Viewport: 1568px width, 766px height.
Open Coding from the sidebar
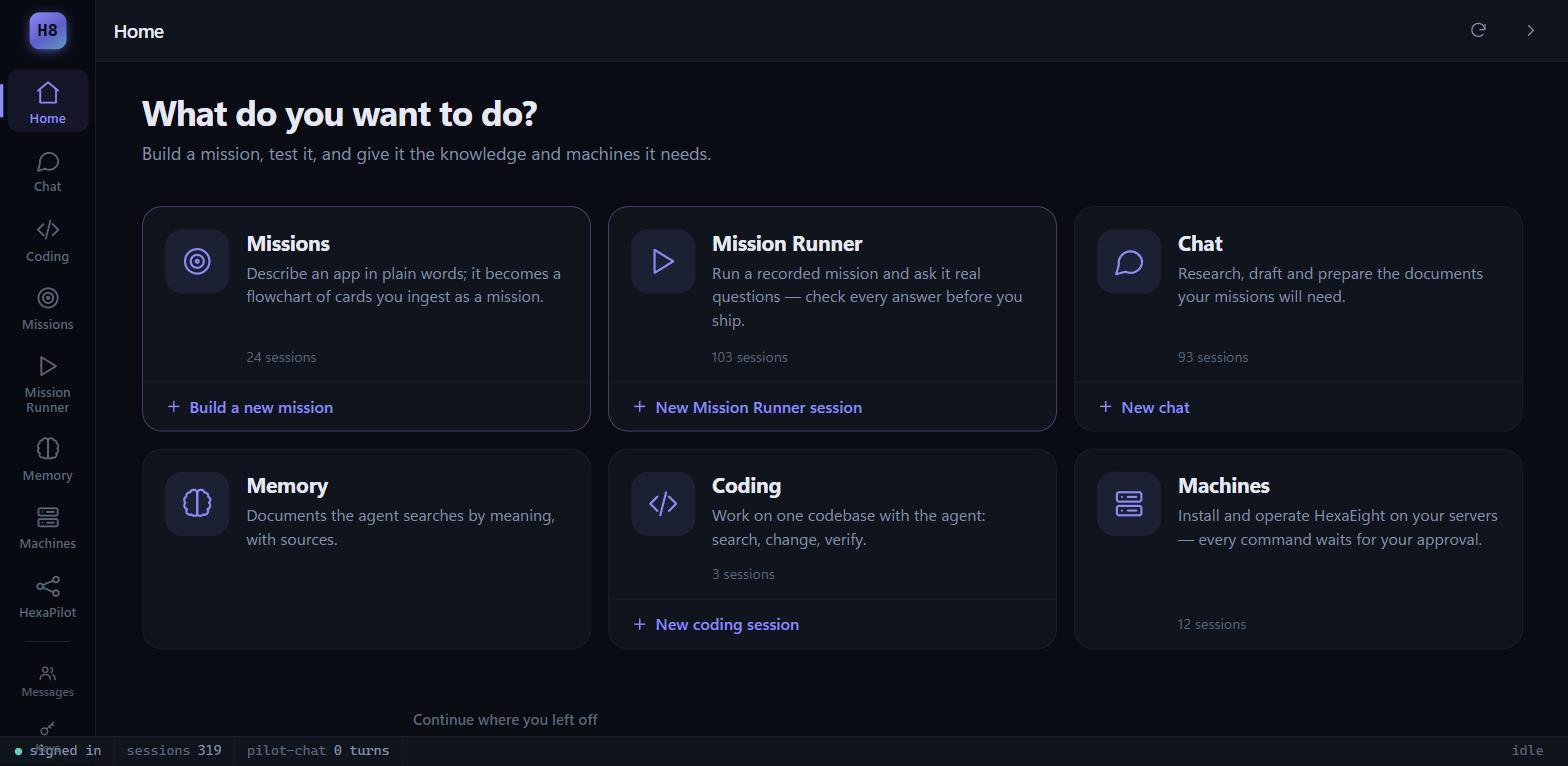(47, 241)
